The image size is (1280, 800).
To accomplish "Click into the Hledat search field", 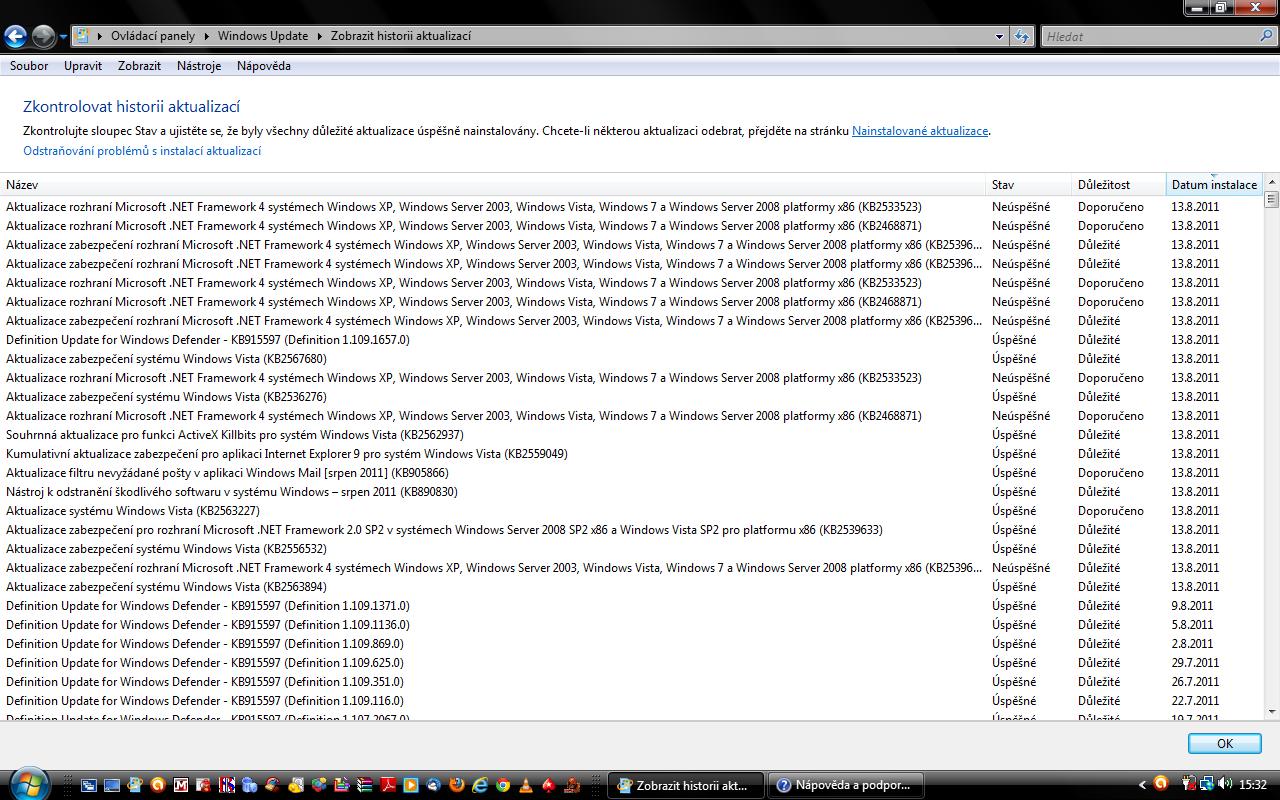I will pos(1150,37).
